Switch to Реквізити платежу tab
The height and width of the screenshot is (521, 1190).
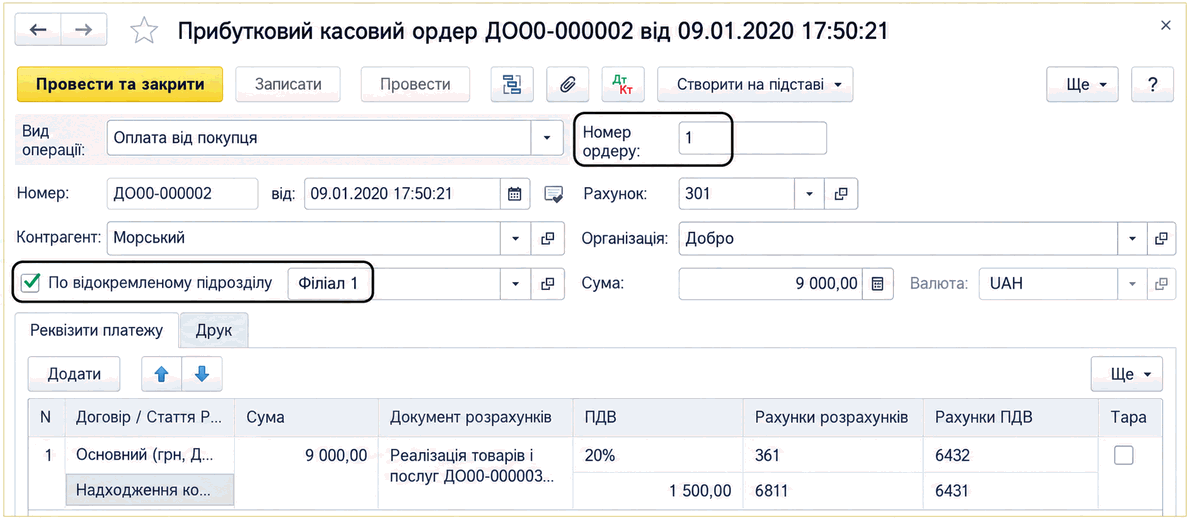click(96, 330)
